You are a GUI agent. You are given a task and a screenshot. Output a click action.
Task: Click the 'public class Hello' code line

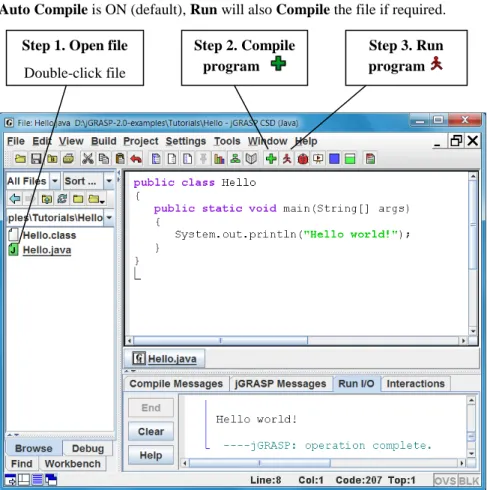(x=195, y=183)
